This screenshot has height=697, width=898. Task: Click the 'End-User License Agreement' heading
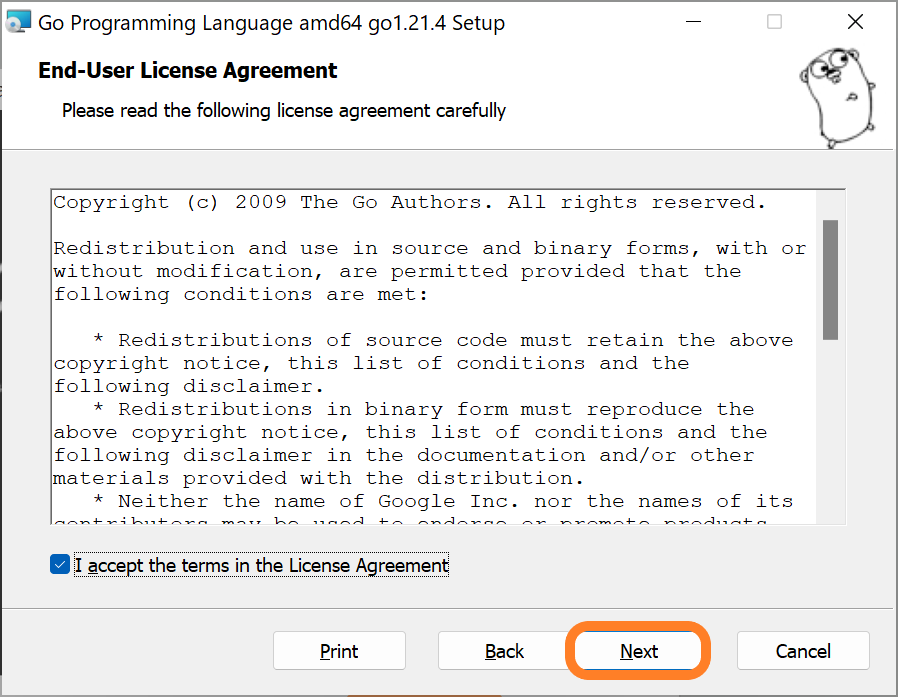click(188, 70)
